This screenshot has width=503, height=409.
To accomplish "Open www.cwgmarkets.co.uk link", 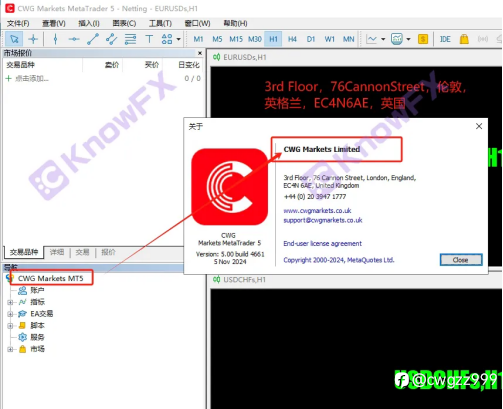I will [317, 211].
